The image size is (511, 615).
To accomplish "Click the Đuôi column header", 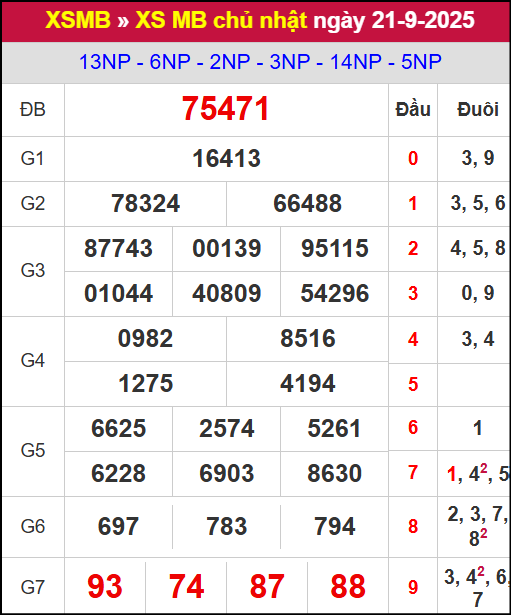I will 478,109.
